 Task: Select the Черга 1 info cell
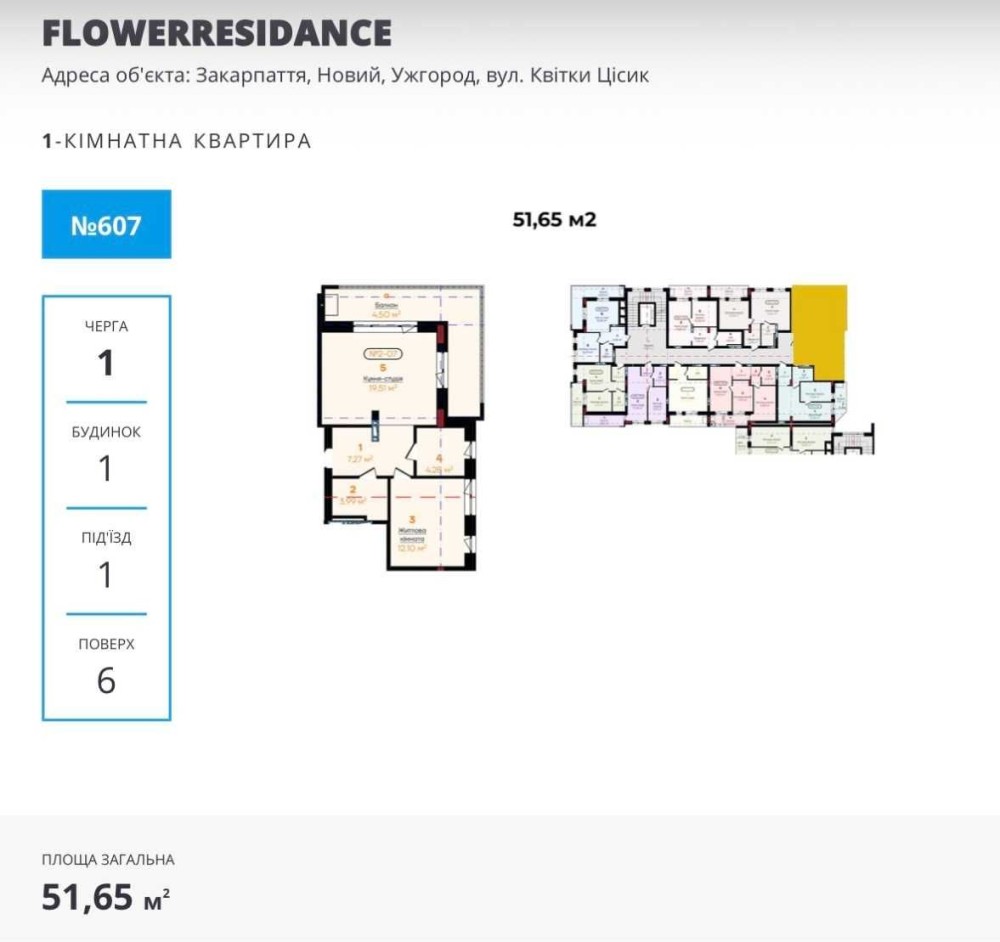point(106,349)
